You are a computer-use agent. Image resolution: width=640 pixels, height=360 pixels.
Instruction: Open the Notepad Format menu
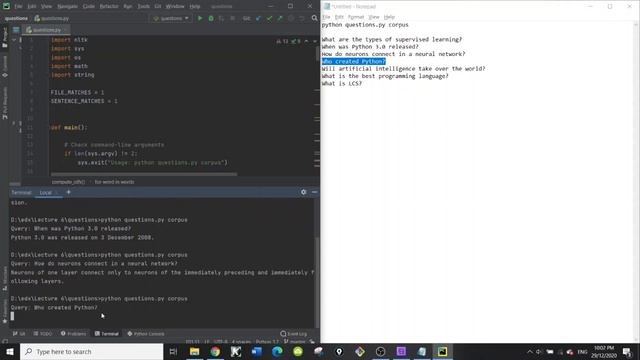(x=356, y=17)
